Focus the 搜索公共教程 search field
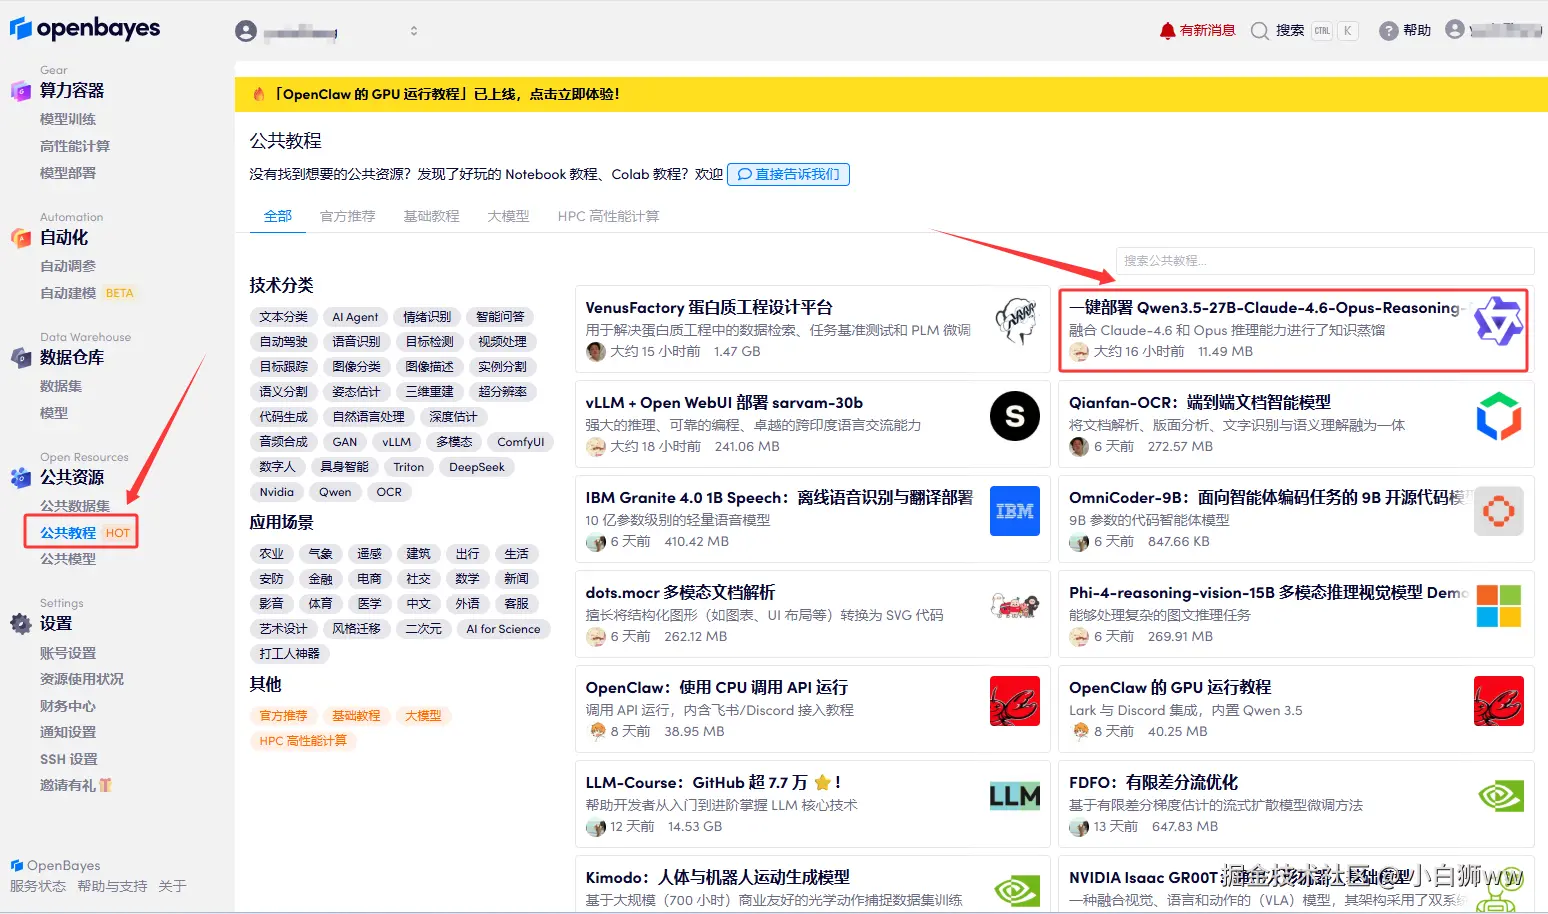This screenshot has height=914, width=1548. 1325,261
